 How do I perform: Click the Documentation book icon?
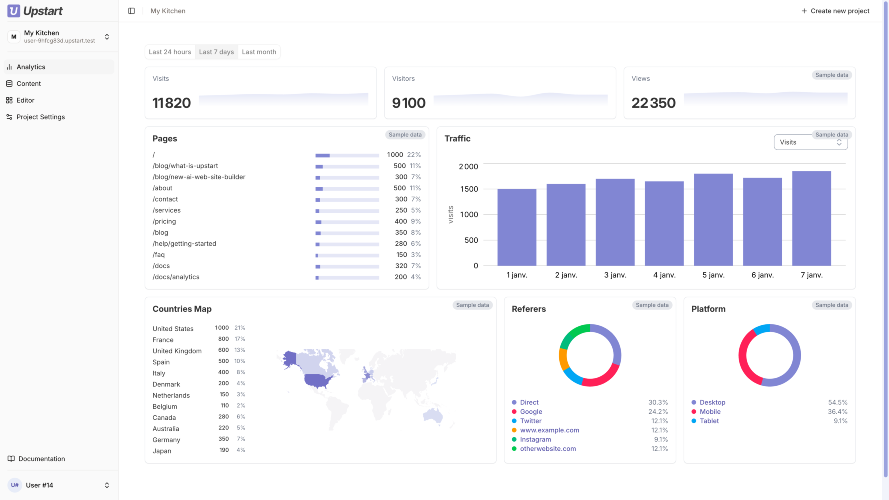coord(11,459)
